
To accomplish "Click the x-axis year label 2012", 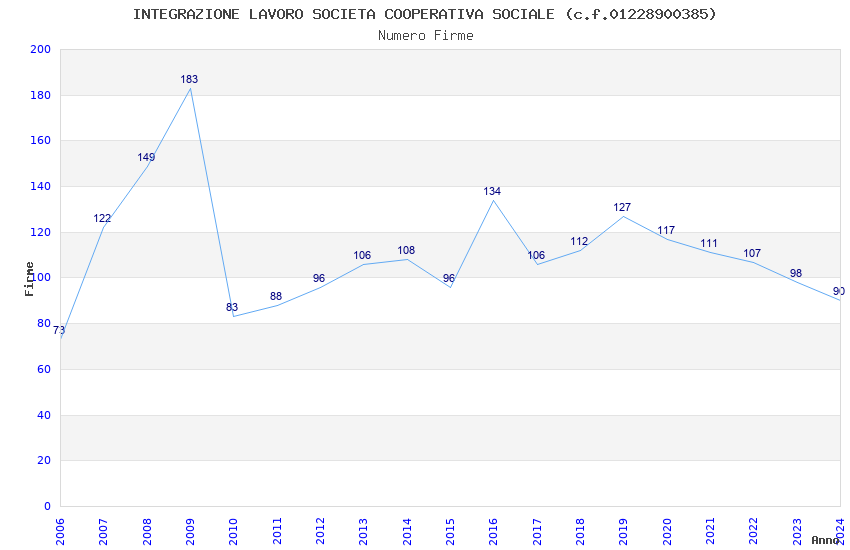I will [320, 532].
